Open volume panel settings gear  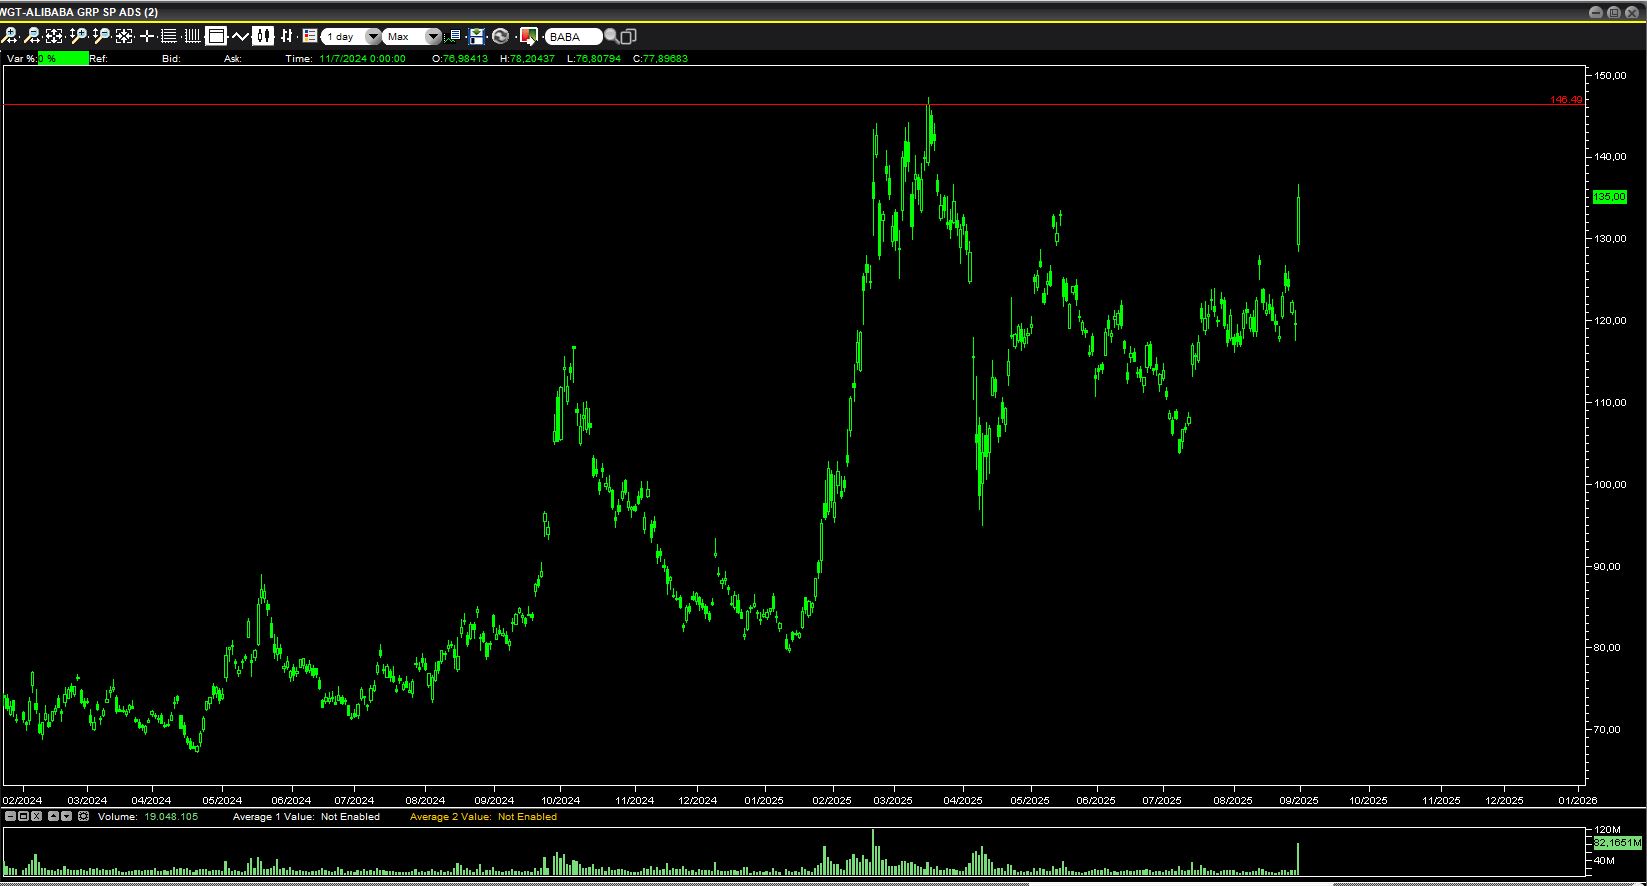pos(83,816)
